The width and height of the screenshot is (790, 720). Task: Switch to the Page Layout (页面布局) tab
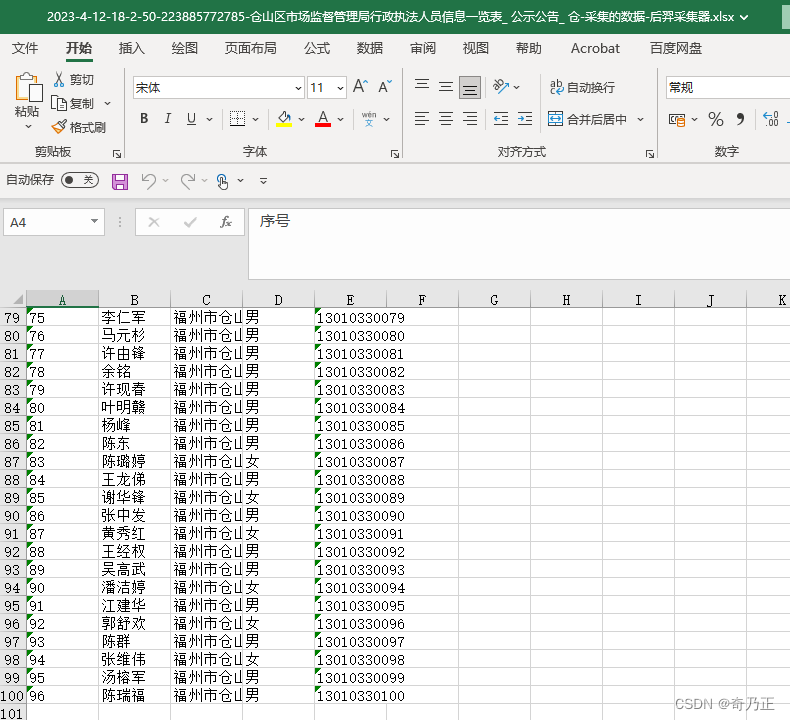(250, 48)
